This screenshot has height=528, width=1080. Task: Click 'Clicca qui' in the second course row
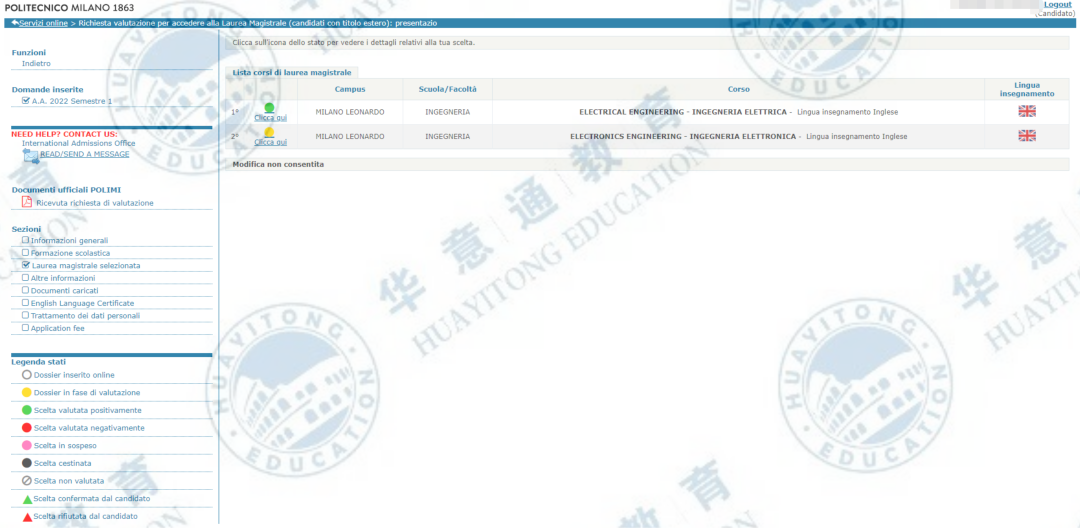coord(270,142)
